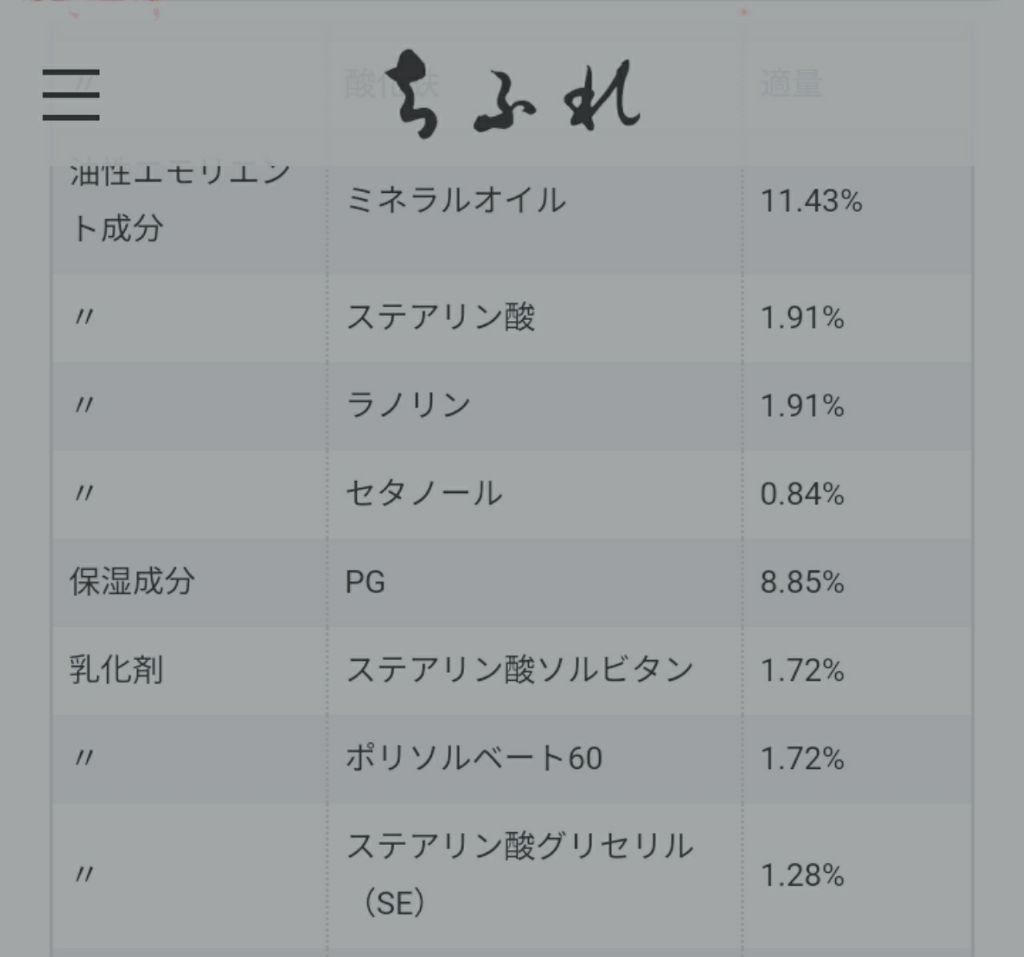
Task: Tap the 1.72% value beside ポリソルベート60
Action: coord(802,758)
